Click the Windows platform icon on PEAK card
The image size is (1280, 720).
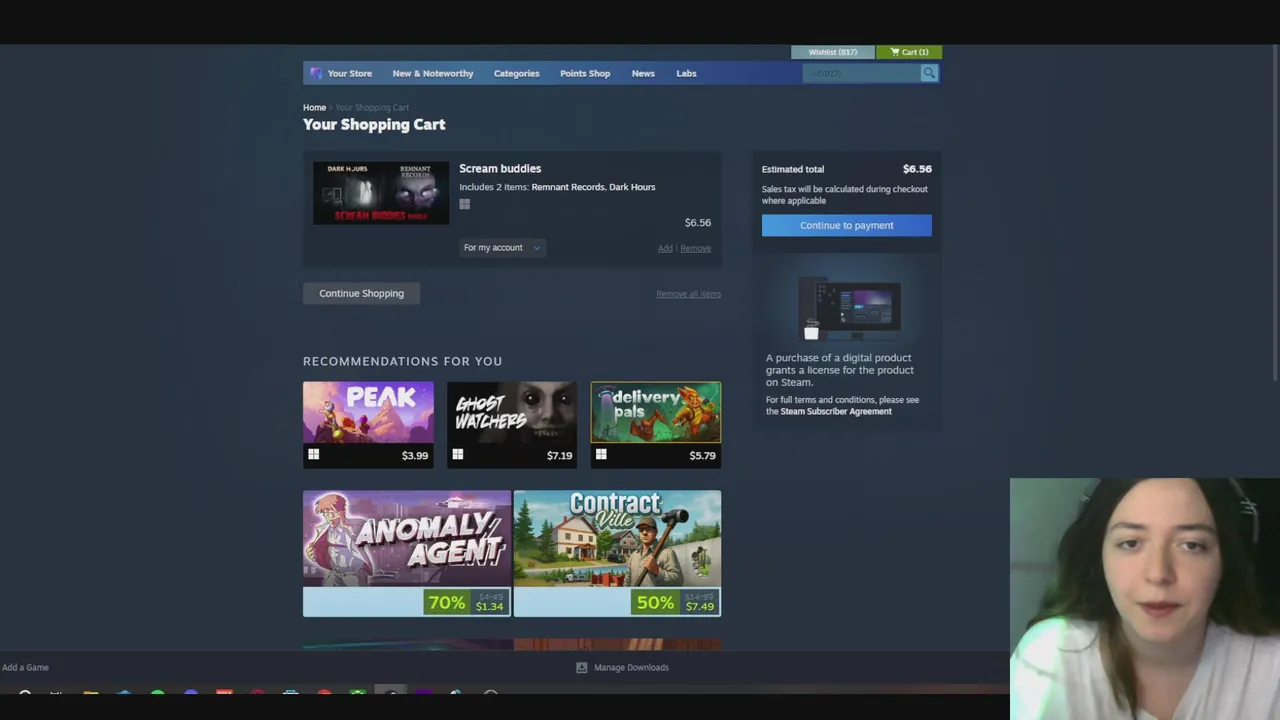tap(313, 455)
